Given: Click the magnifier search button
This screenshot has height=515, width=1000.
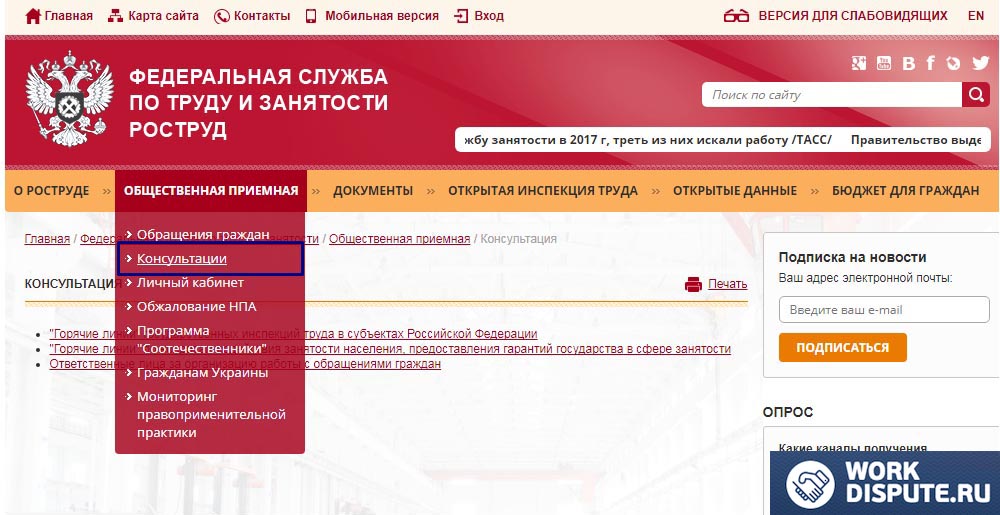Looking at the screenshot, I should [x=976, y=95].
